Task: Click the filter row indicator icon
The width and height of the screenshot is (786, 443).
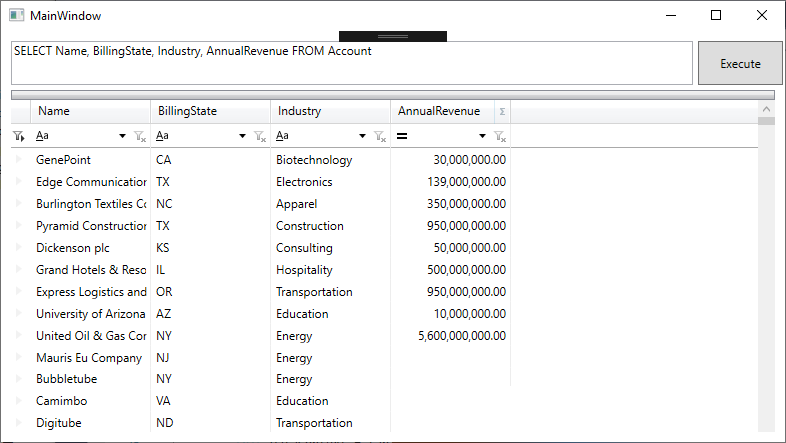Action: point(19,136)
